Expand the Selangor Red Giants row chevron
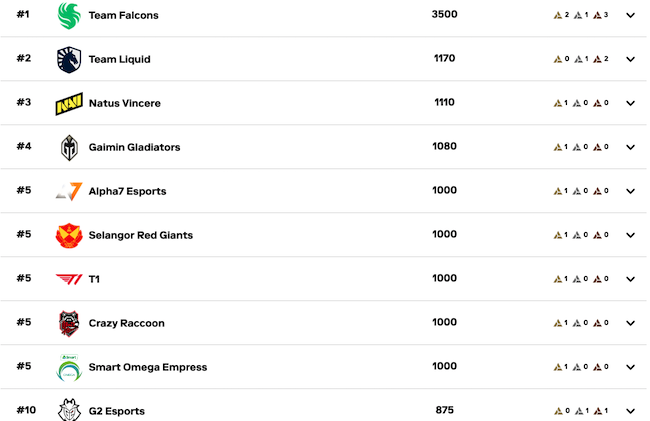 pos(630,236)
